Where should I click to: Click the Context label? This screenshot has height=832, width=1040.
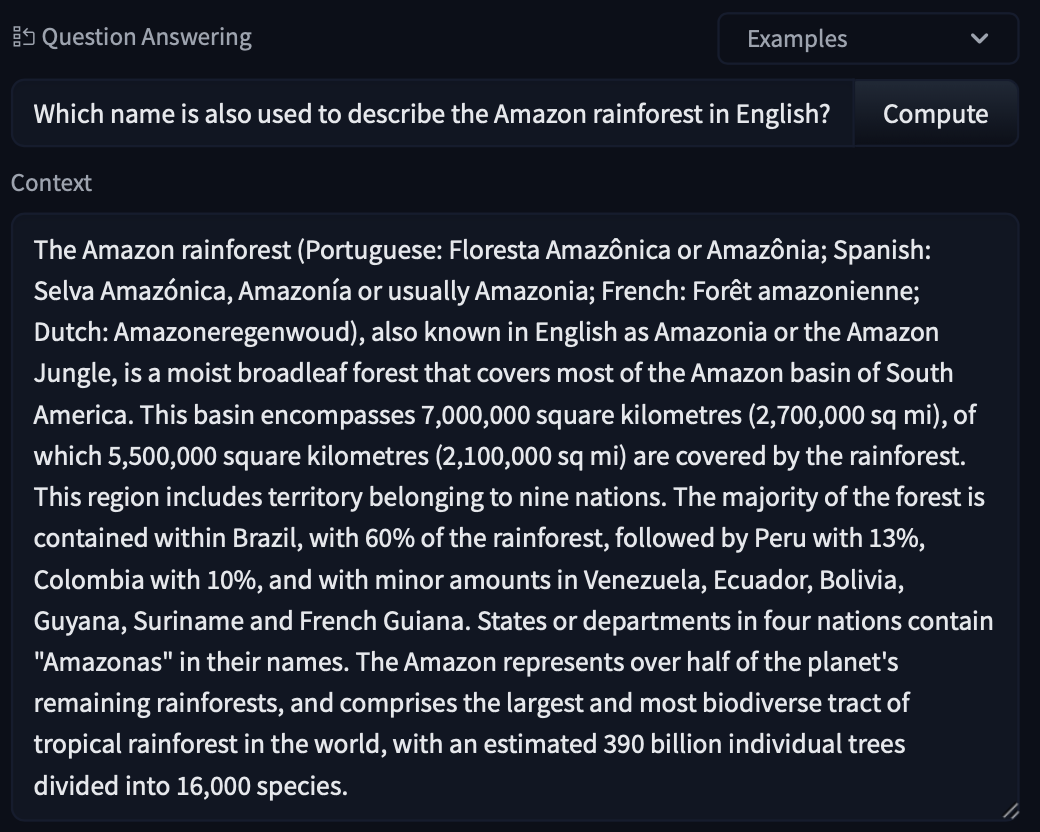51,183
